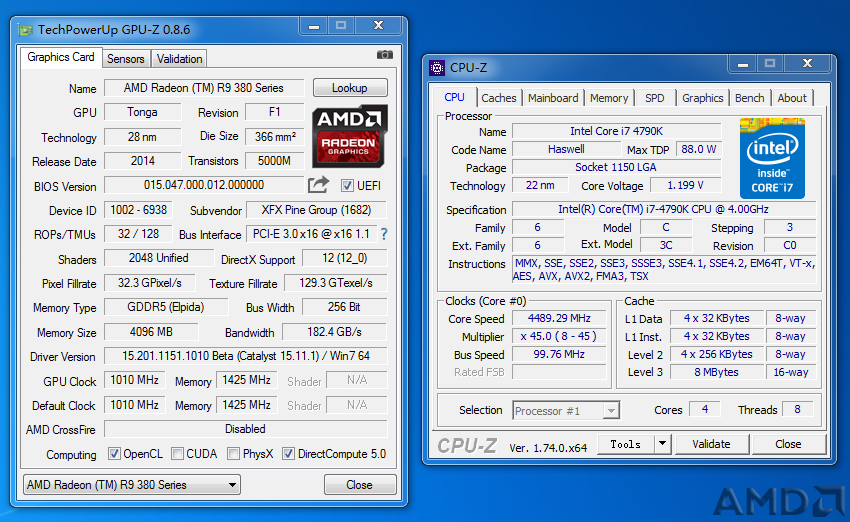Open the Memory tab in CPU-Z

coord(609,98)
